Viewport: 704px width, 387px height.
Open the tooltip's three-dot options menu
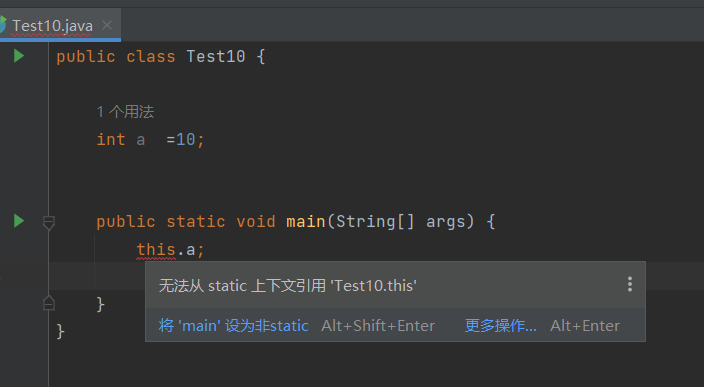[x=630, y=284]
